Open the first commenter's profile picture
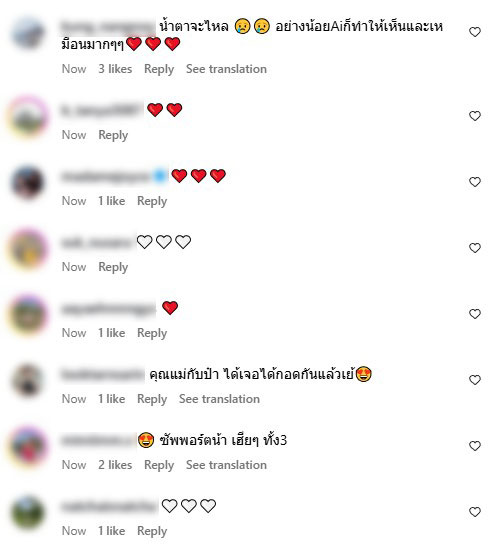The width and height of the screenshot is (492, 549). (x=28, y=33)
